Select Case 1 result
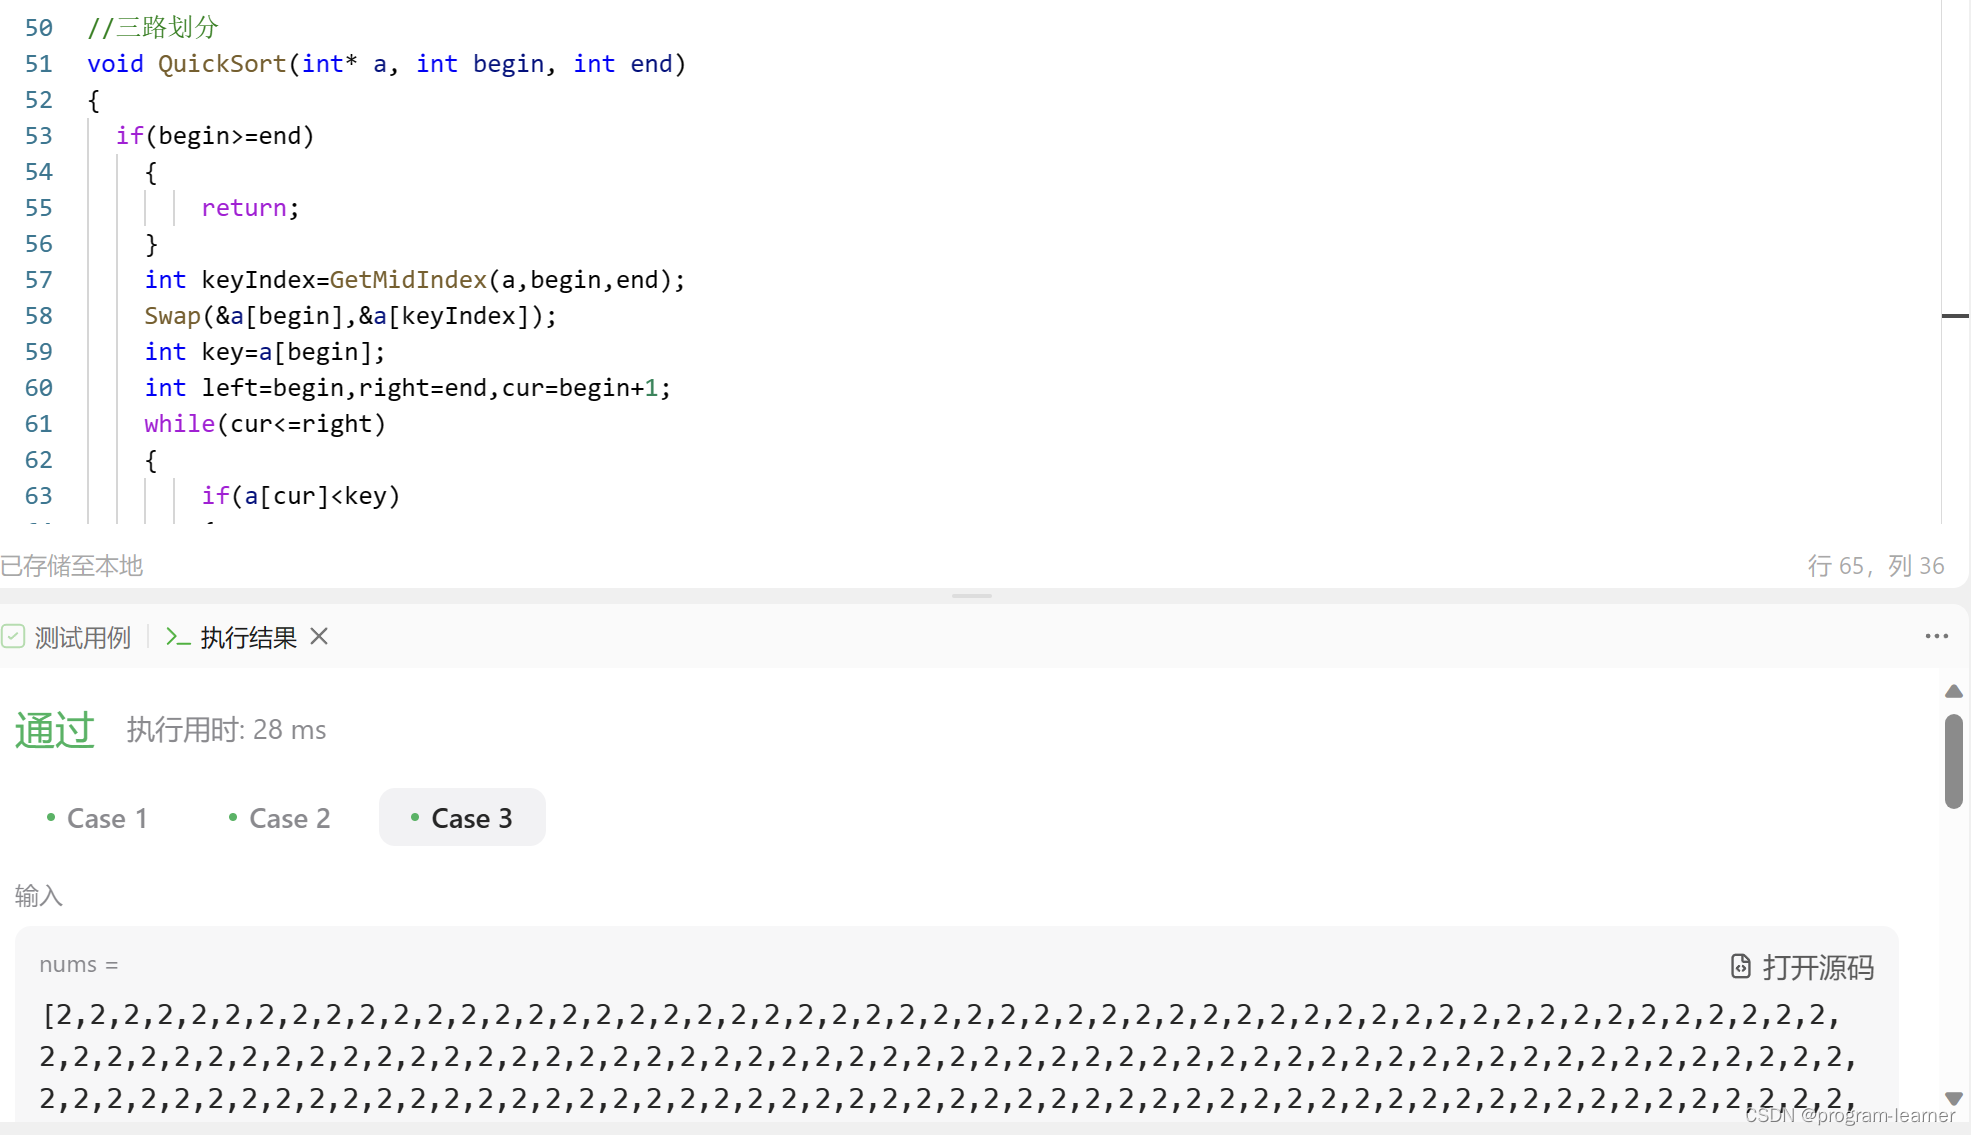 pos(97,818)
